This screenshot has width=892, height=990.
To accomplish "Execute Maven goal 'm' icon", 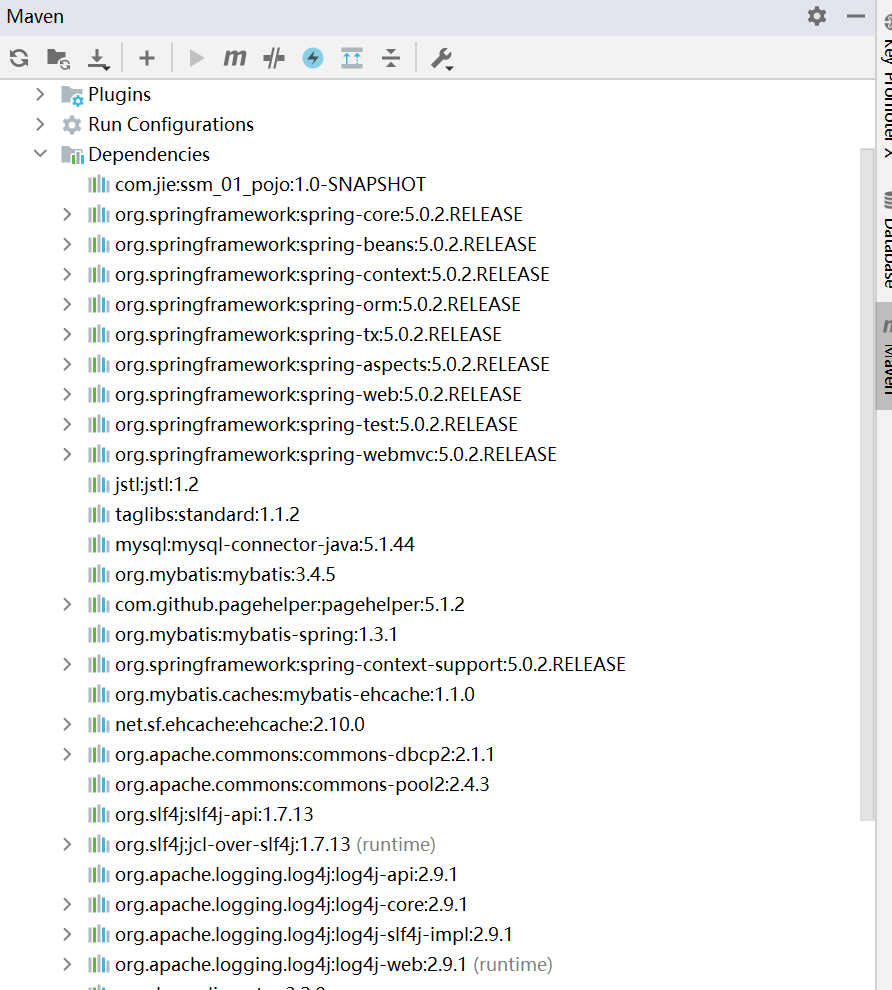I will [x=235, y=58].
